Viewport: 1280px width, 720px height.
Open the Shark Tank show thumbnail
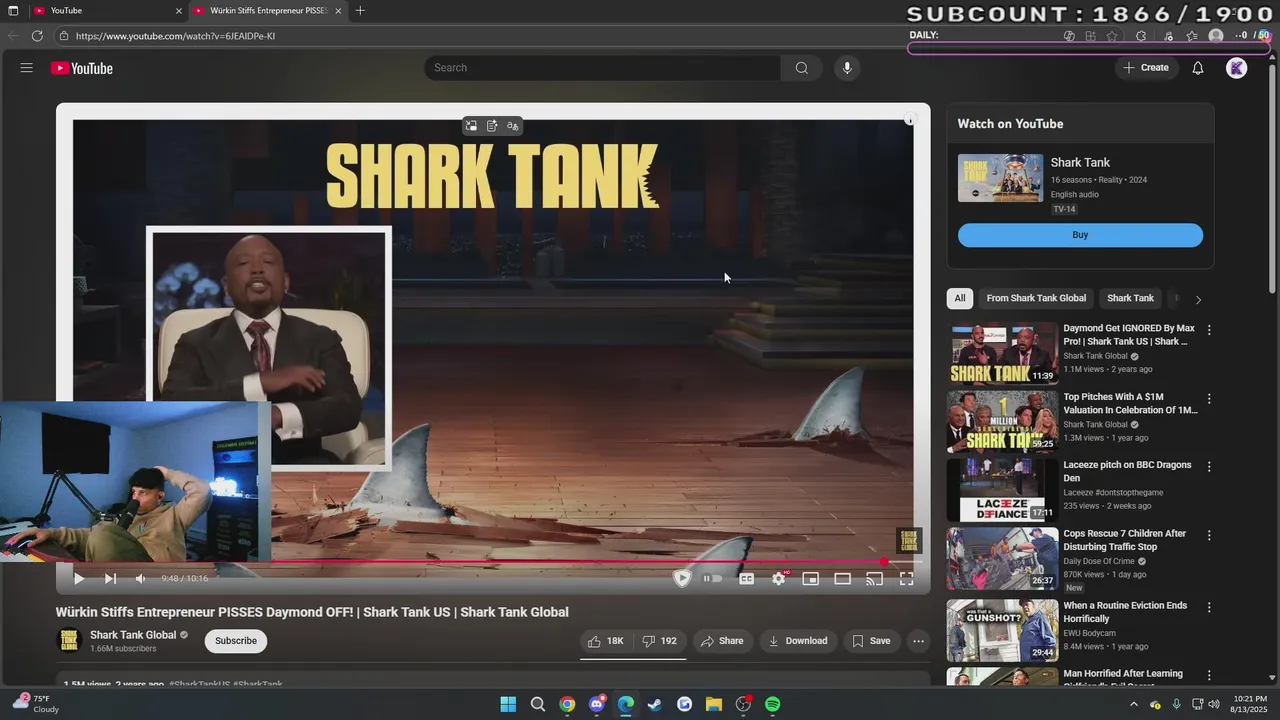click(1000, 178)
